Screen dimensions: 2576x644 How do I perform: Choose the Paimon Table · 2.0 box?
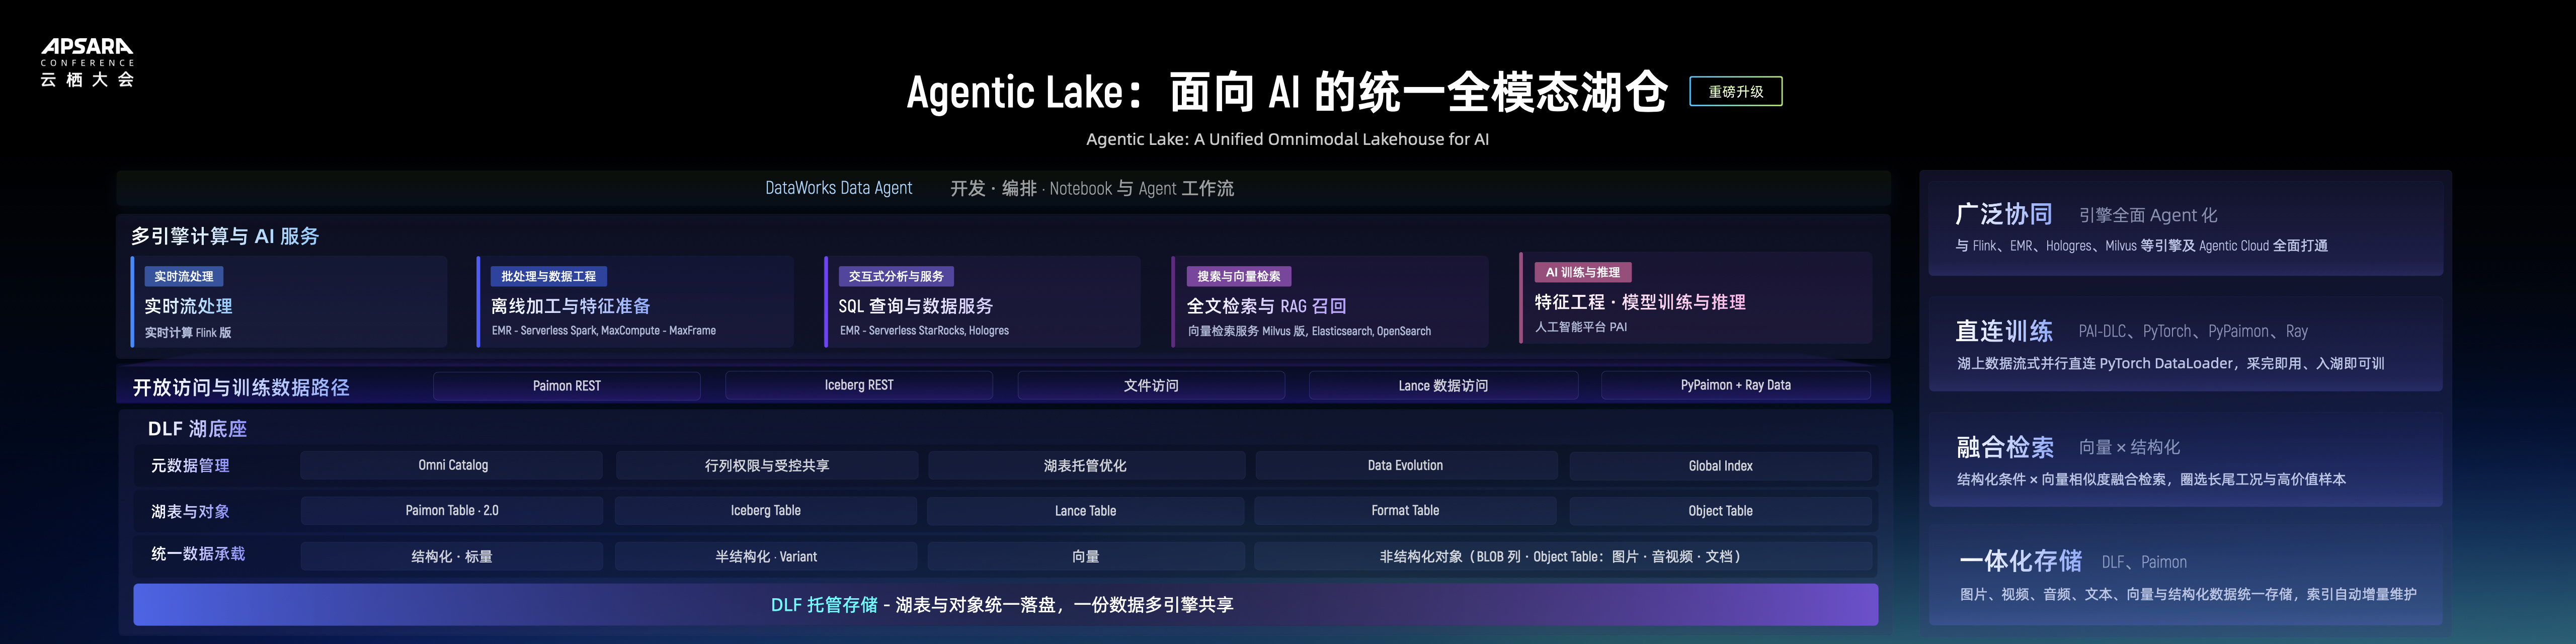coord(452,511)
